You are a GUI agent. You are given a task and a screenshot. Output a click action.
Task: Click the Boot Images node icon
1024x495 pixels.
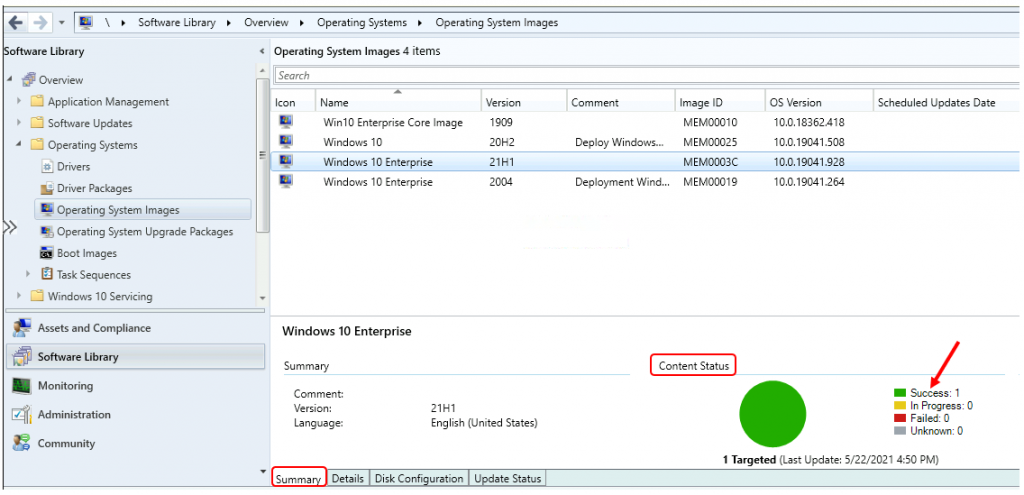[x=46, y=253]
